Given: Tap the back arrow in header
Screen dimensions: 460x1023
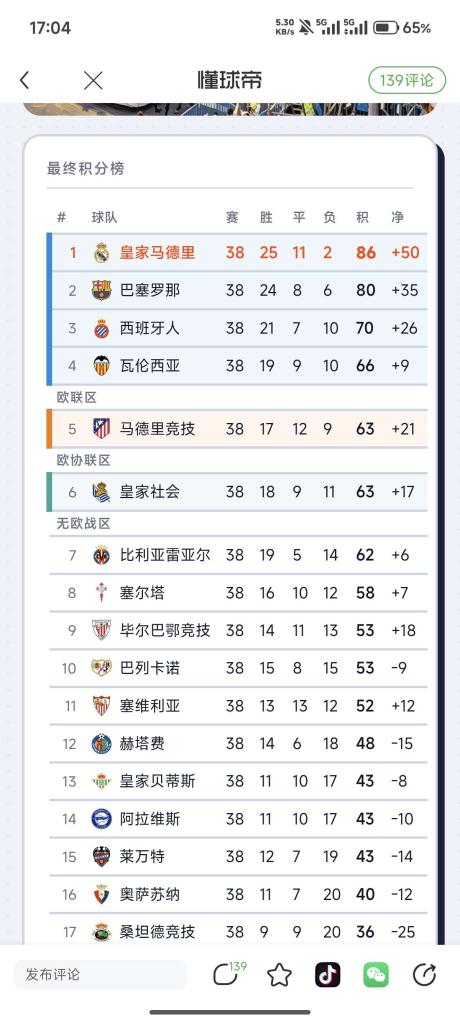Looking at the screenshot, I should [25, 81].
